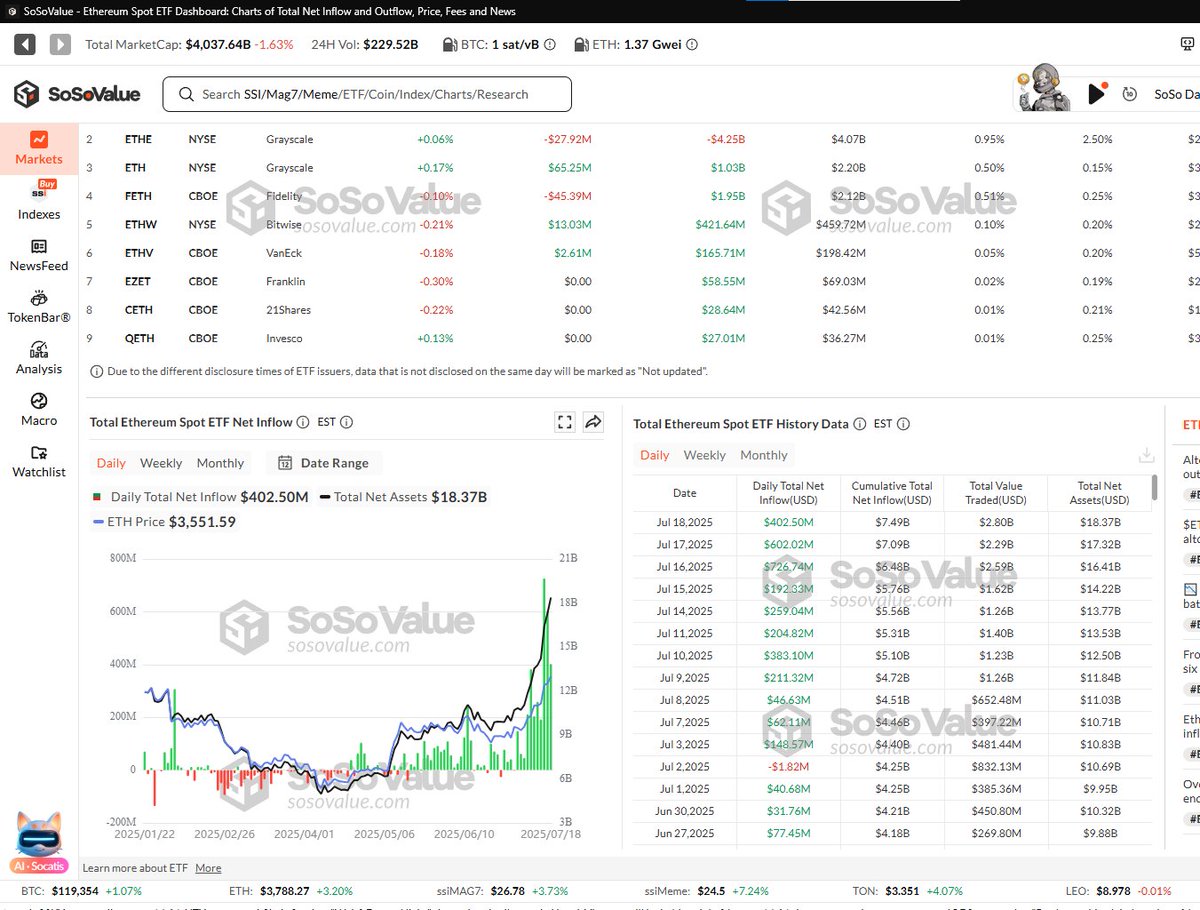
Task: Open the Date Range picker
Action: click(324, 463)
